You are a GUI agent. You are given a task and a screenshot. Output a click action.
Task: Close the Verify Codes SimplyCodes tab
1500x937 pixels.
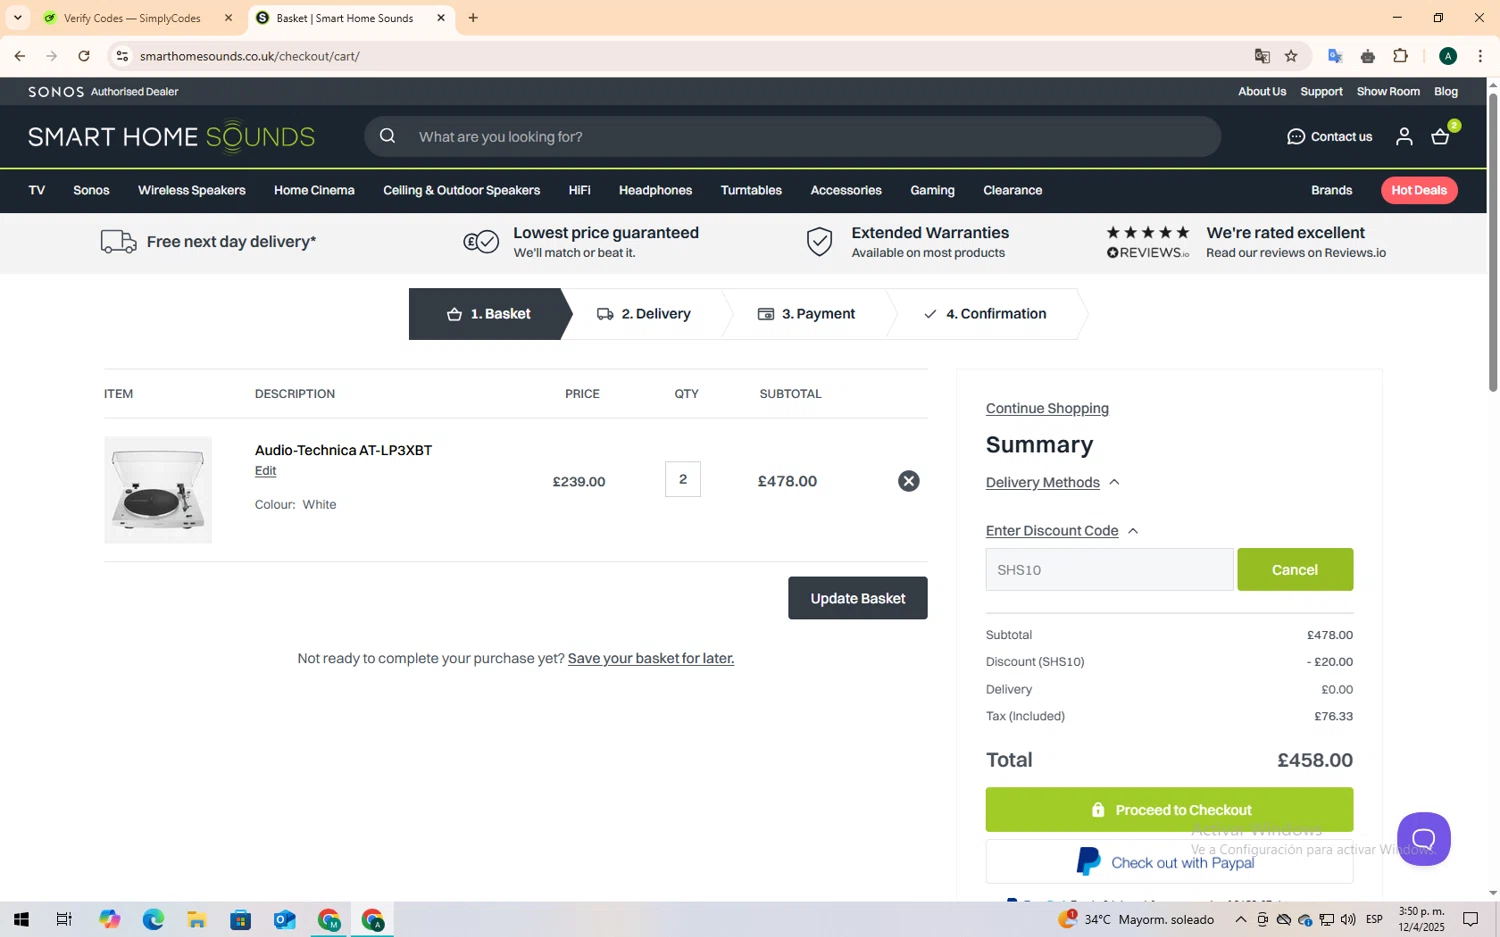point(228,18)
